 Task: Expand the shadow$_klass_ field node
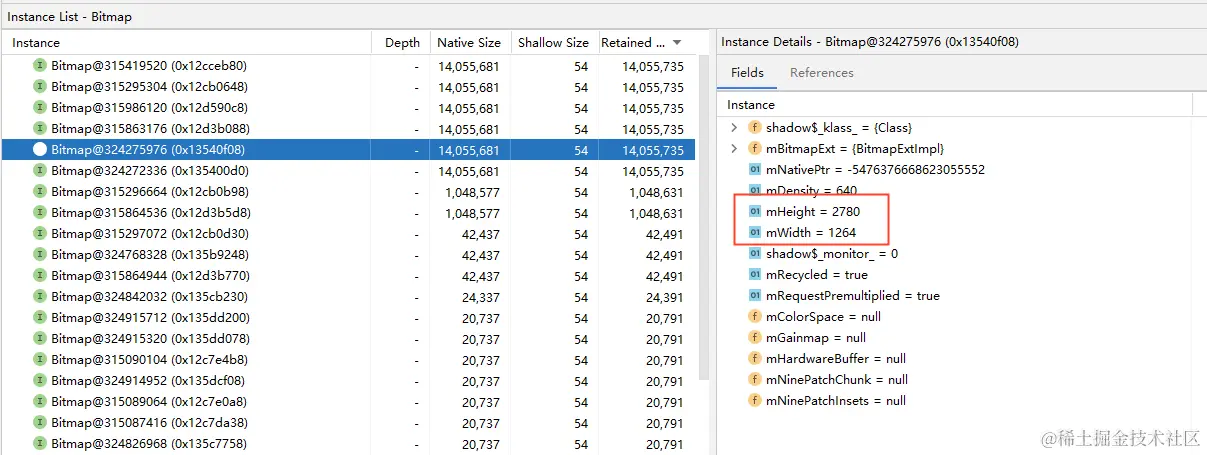coord(734,128)
